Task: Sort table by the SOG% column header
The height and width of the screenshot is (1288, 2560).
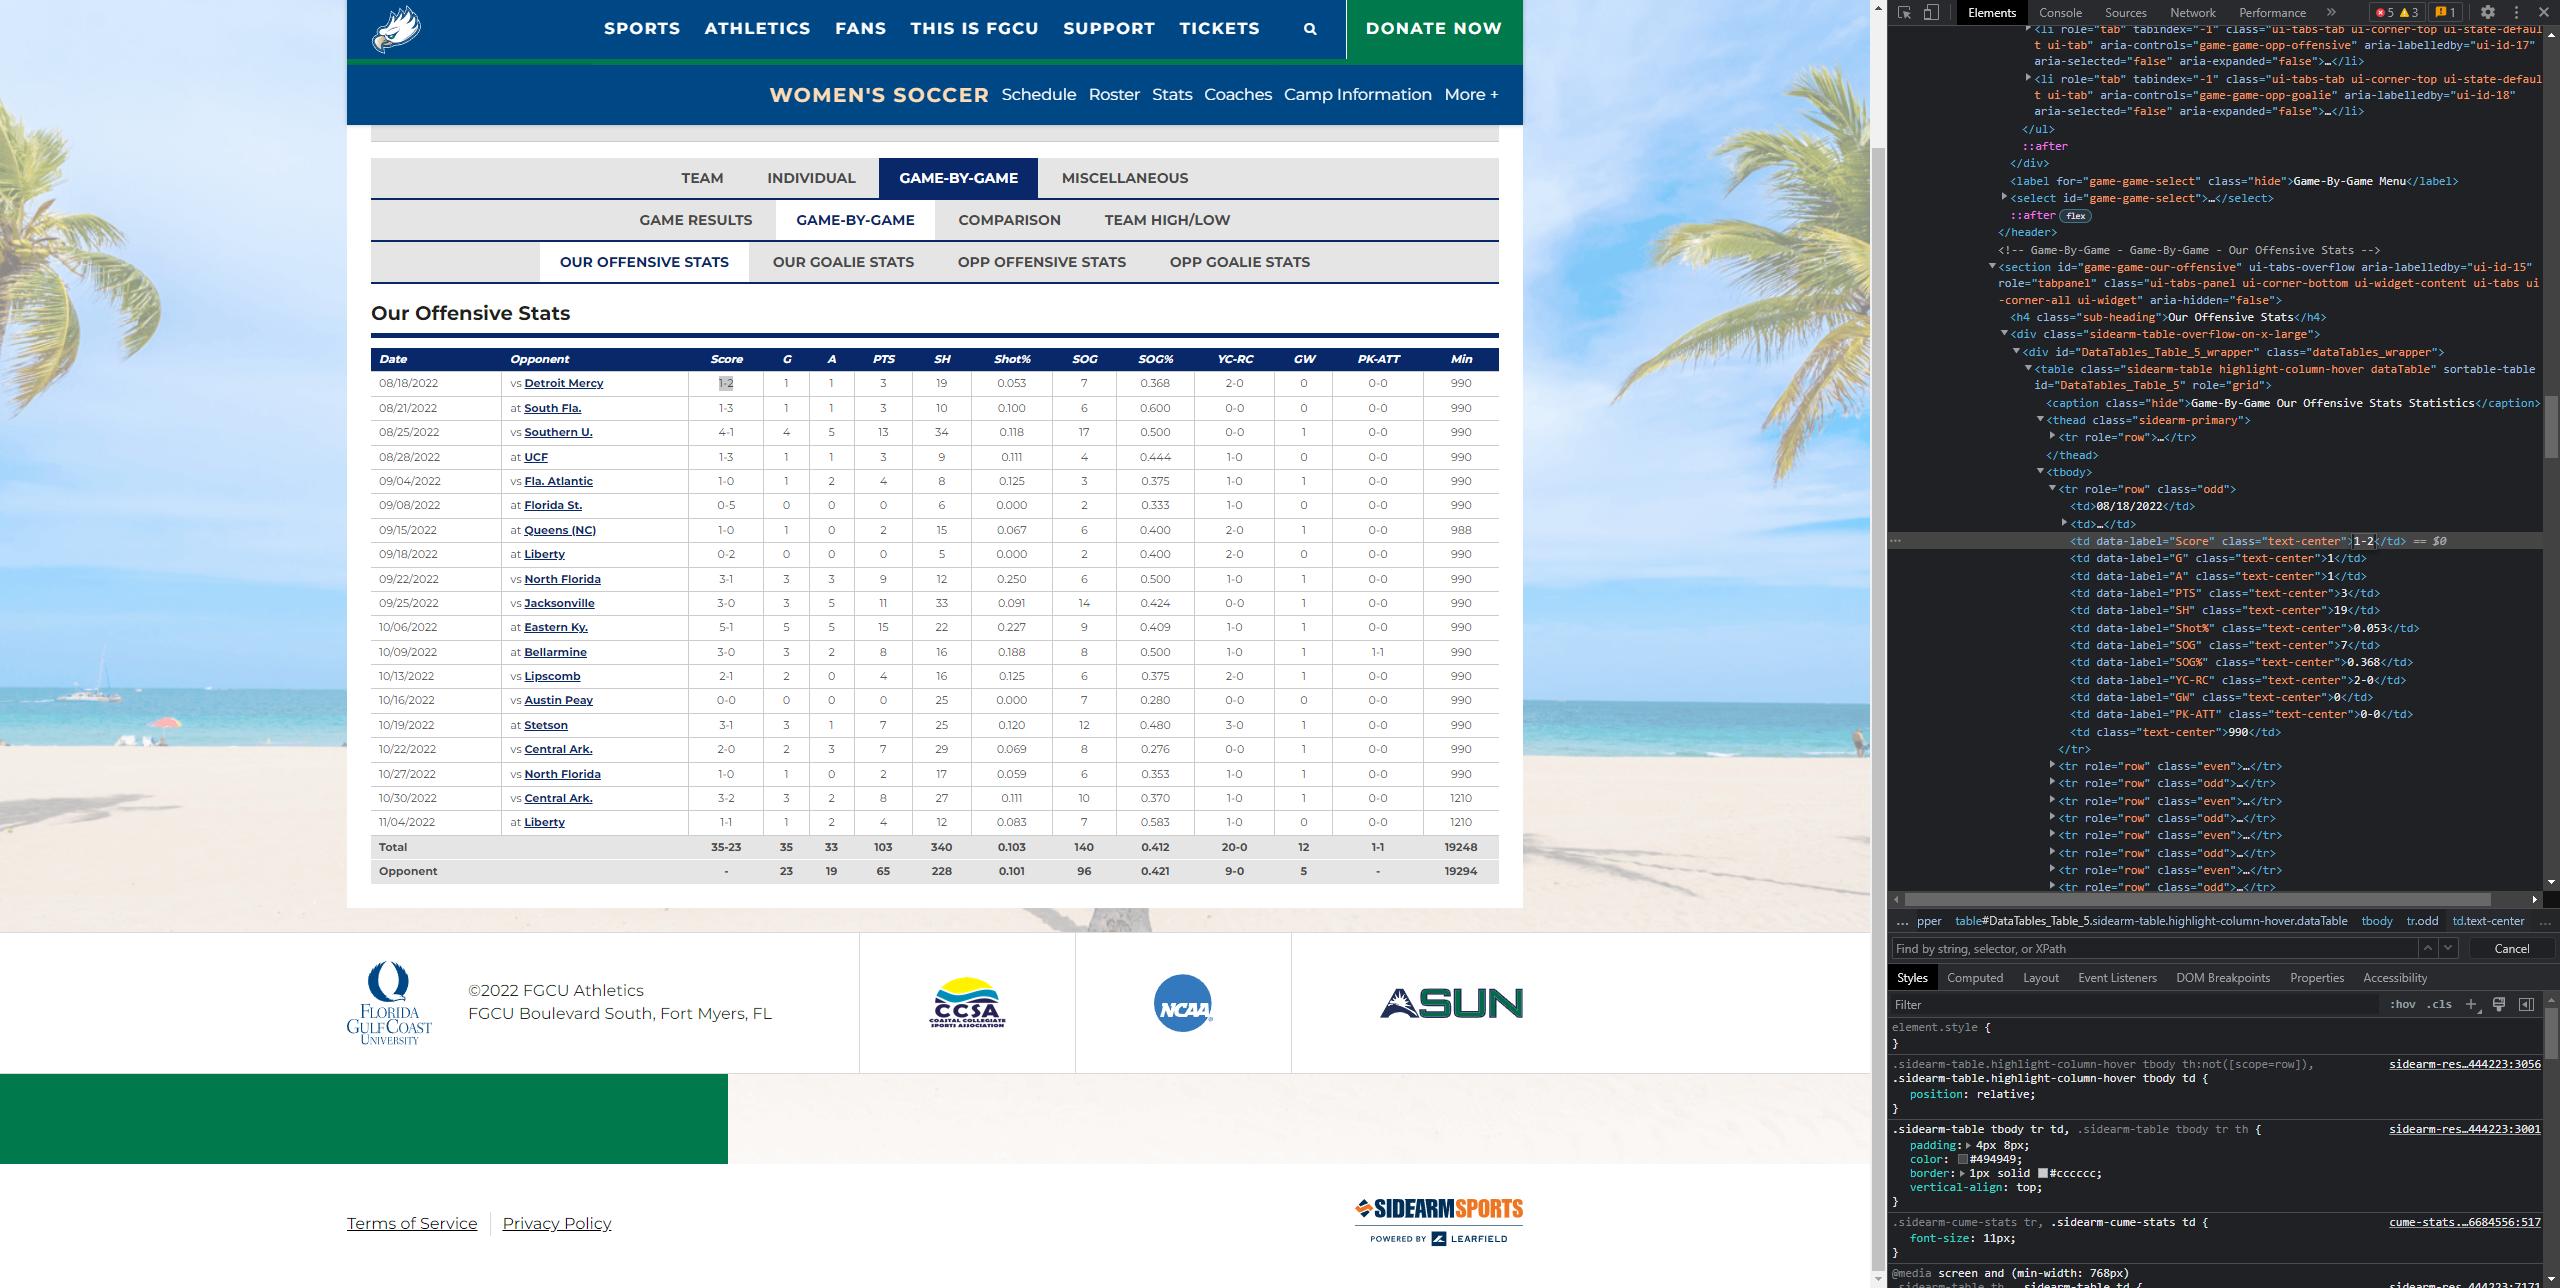Action: click(x=1155, y=359)
